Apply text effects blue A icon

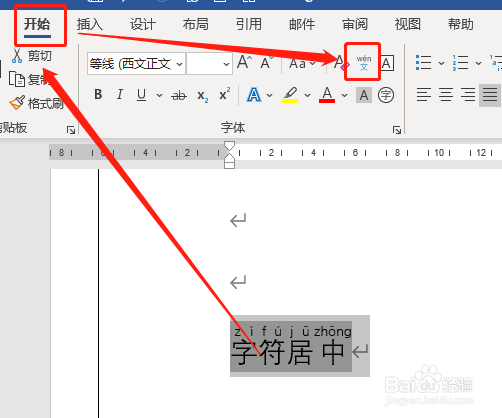point(254,95)
